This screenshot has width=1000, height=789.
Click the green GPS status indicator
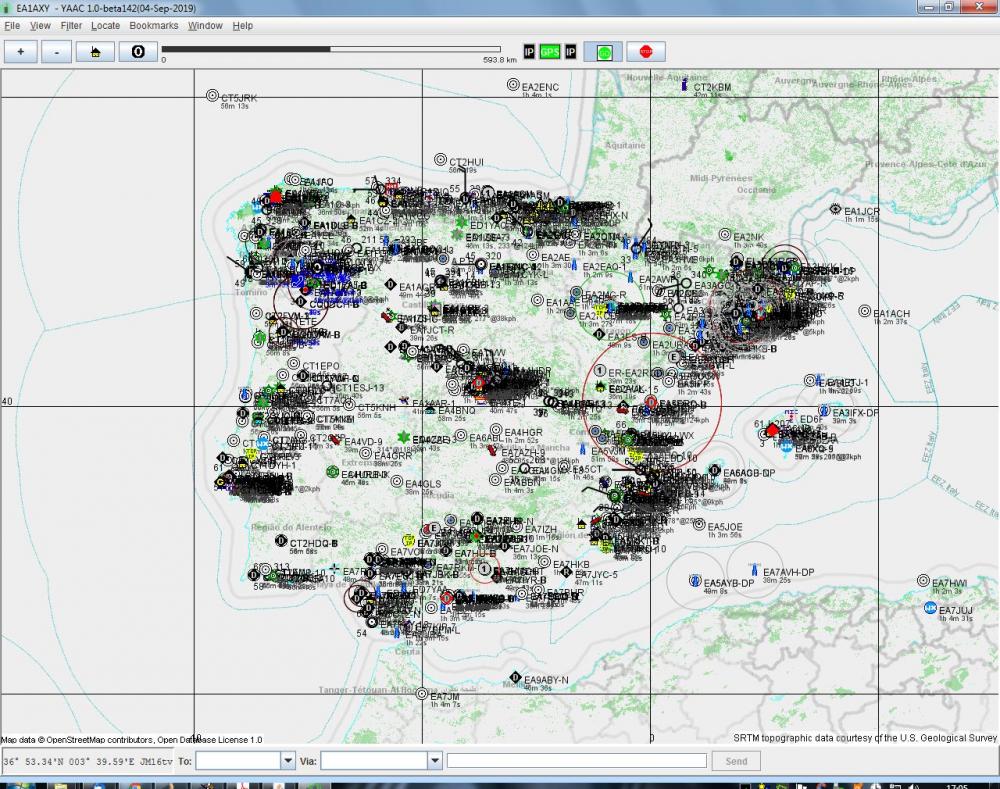550,52
